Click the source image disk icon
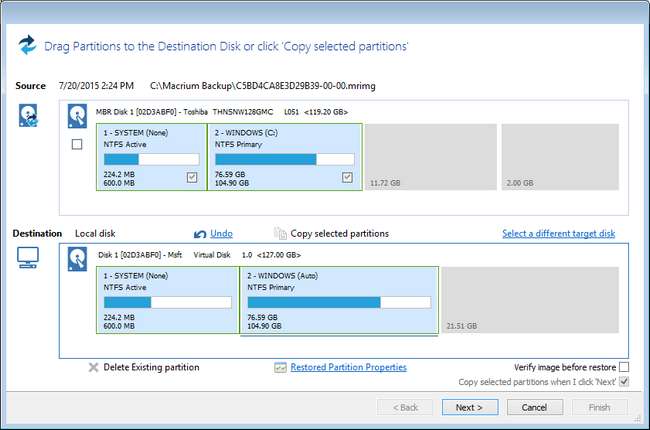The width and height of the screenshot is (650, 430). point(29,116)
